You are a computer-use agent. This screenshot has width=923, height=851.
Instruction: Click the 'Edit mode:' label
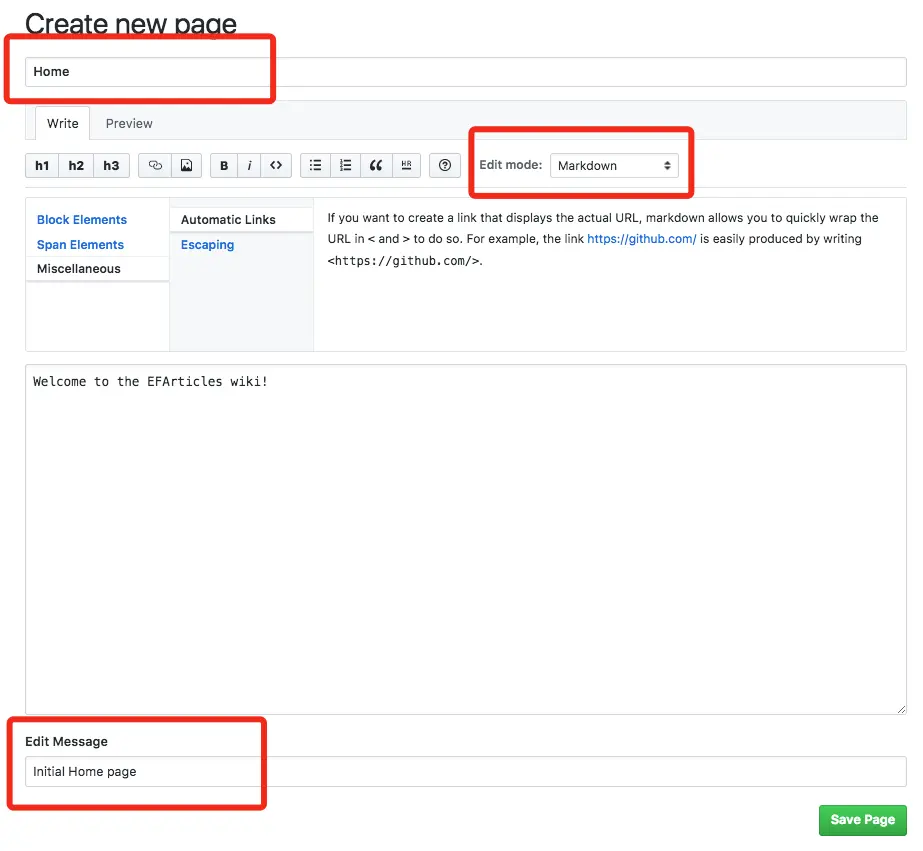pyautogui.click(x=510, y=165)
